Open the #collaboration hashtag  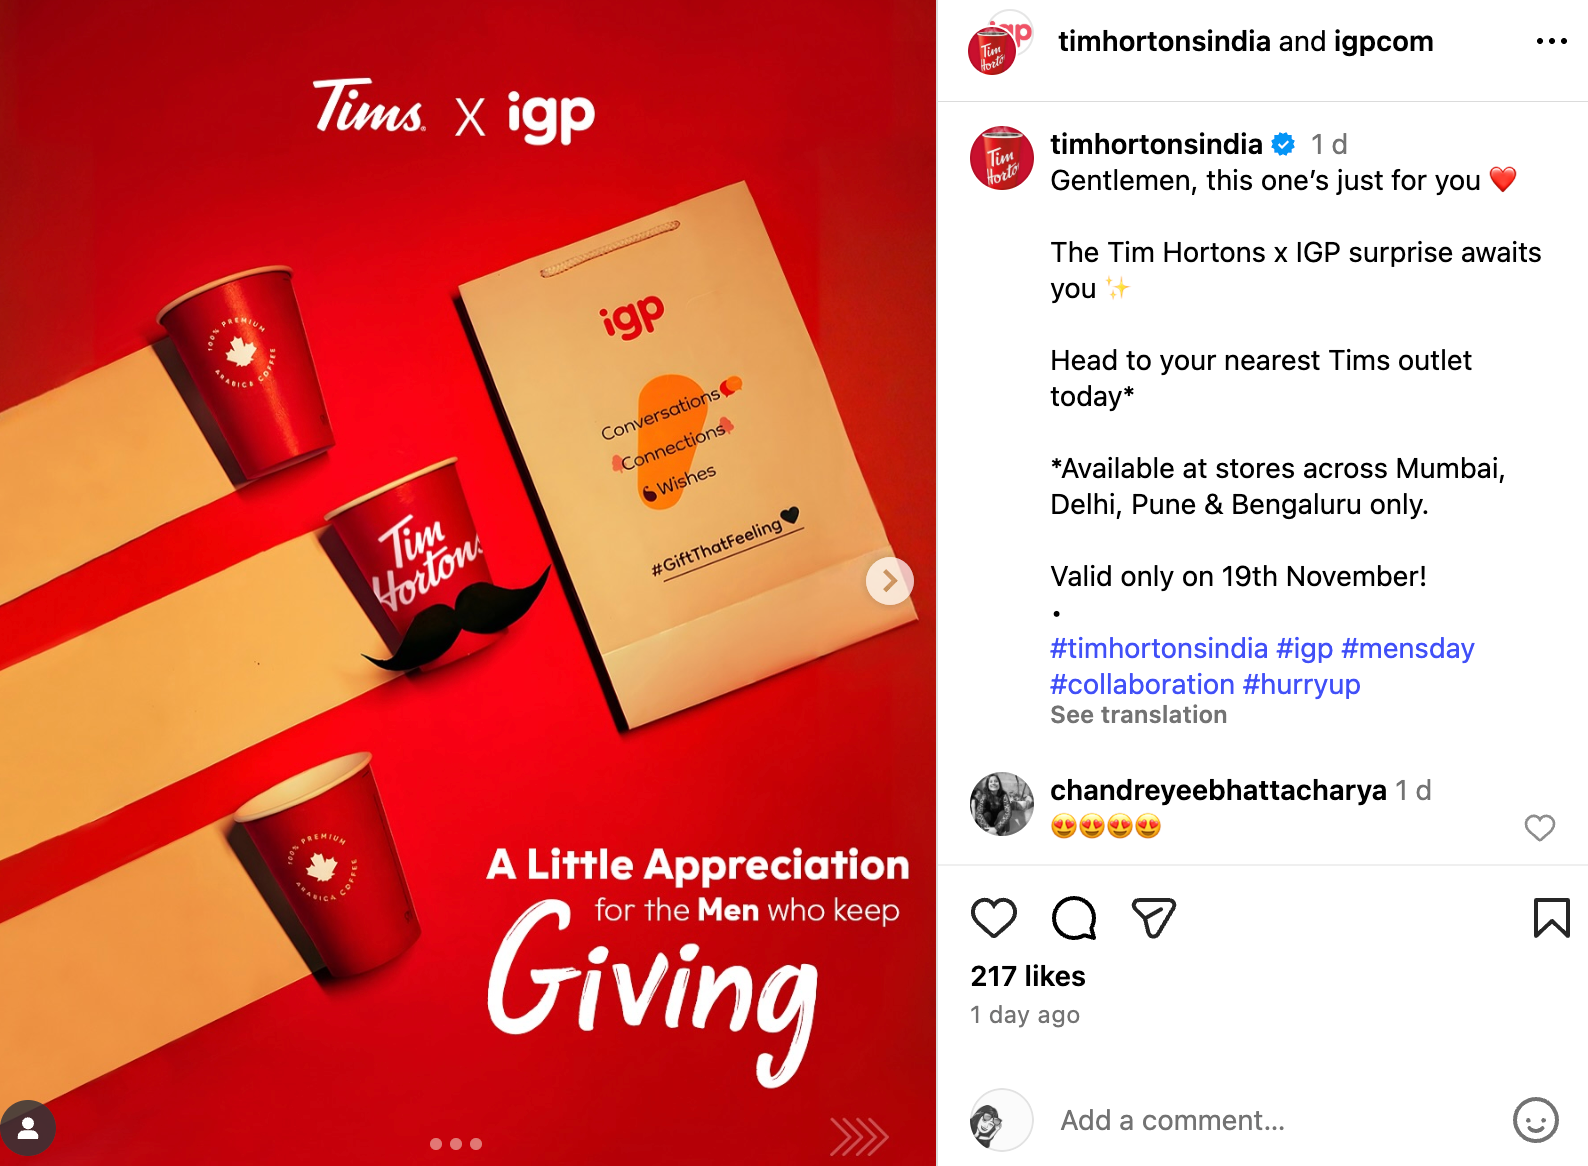point(1142,684)
